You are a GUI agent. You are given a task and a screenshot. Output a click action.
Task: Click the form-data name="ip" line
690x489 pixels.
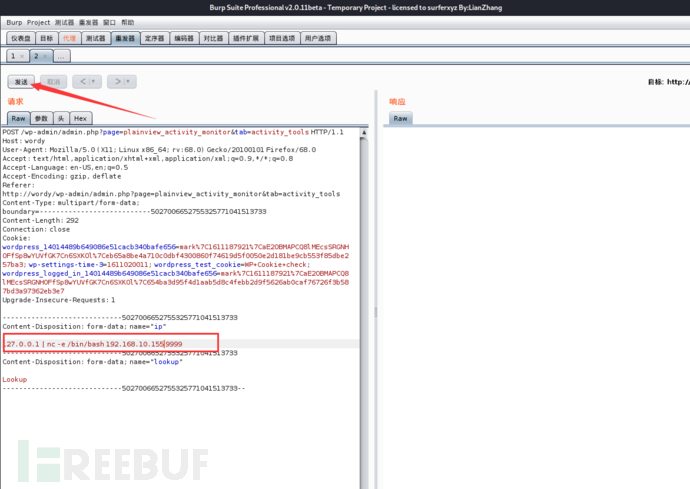click(x=84, y=327)
